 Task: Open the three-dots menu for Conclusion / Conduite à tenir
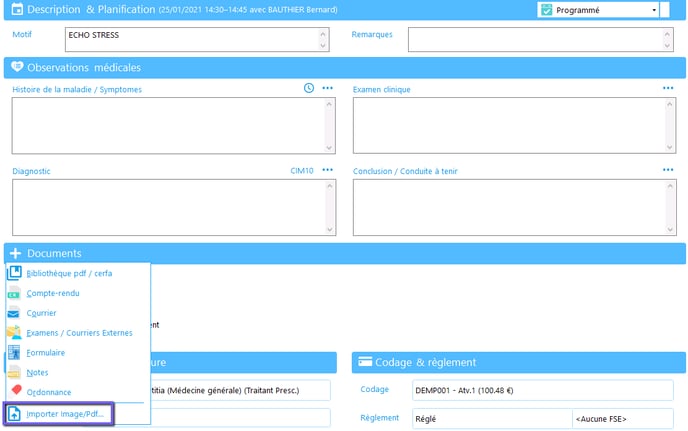tap(668, 170)
